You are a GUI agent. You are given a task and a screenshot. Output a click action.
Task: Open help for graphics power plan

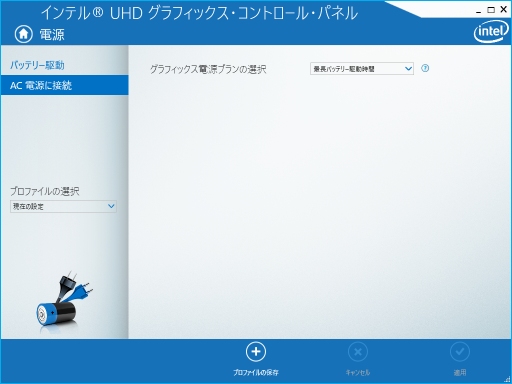pos(425,68)
